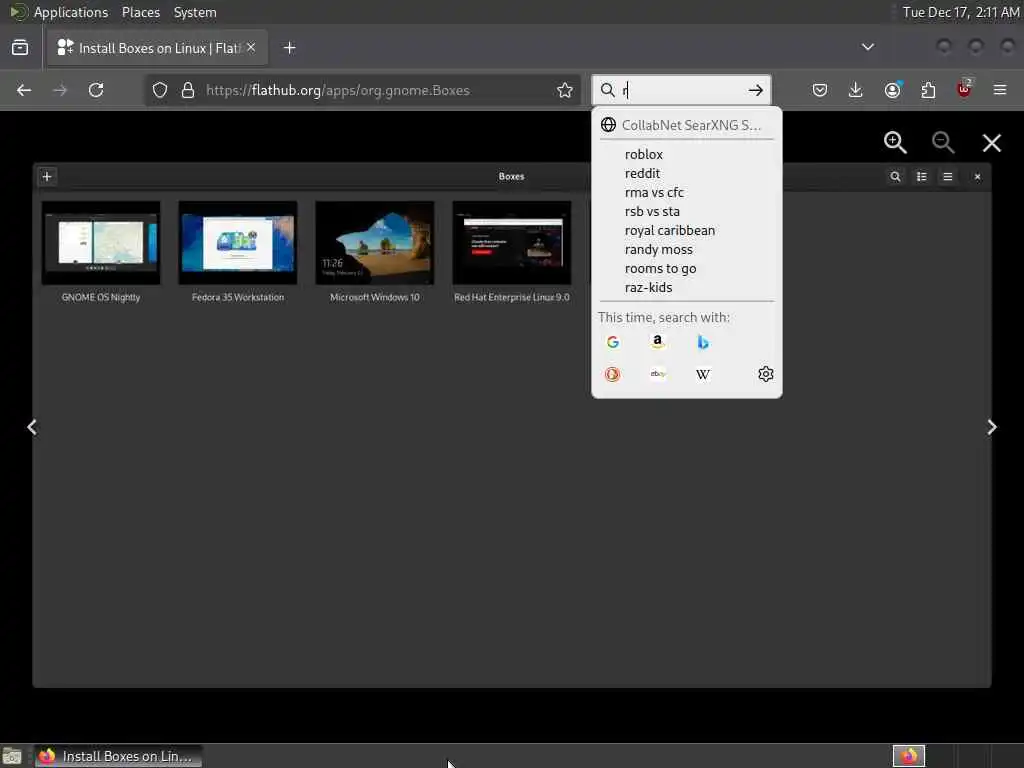The height and width of the screenshot is (768, 1024).
Task: Open the tracking protection shield icon
Action: click(x=160, y=90)
